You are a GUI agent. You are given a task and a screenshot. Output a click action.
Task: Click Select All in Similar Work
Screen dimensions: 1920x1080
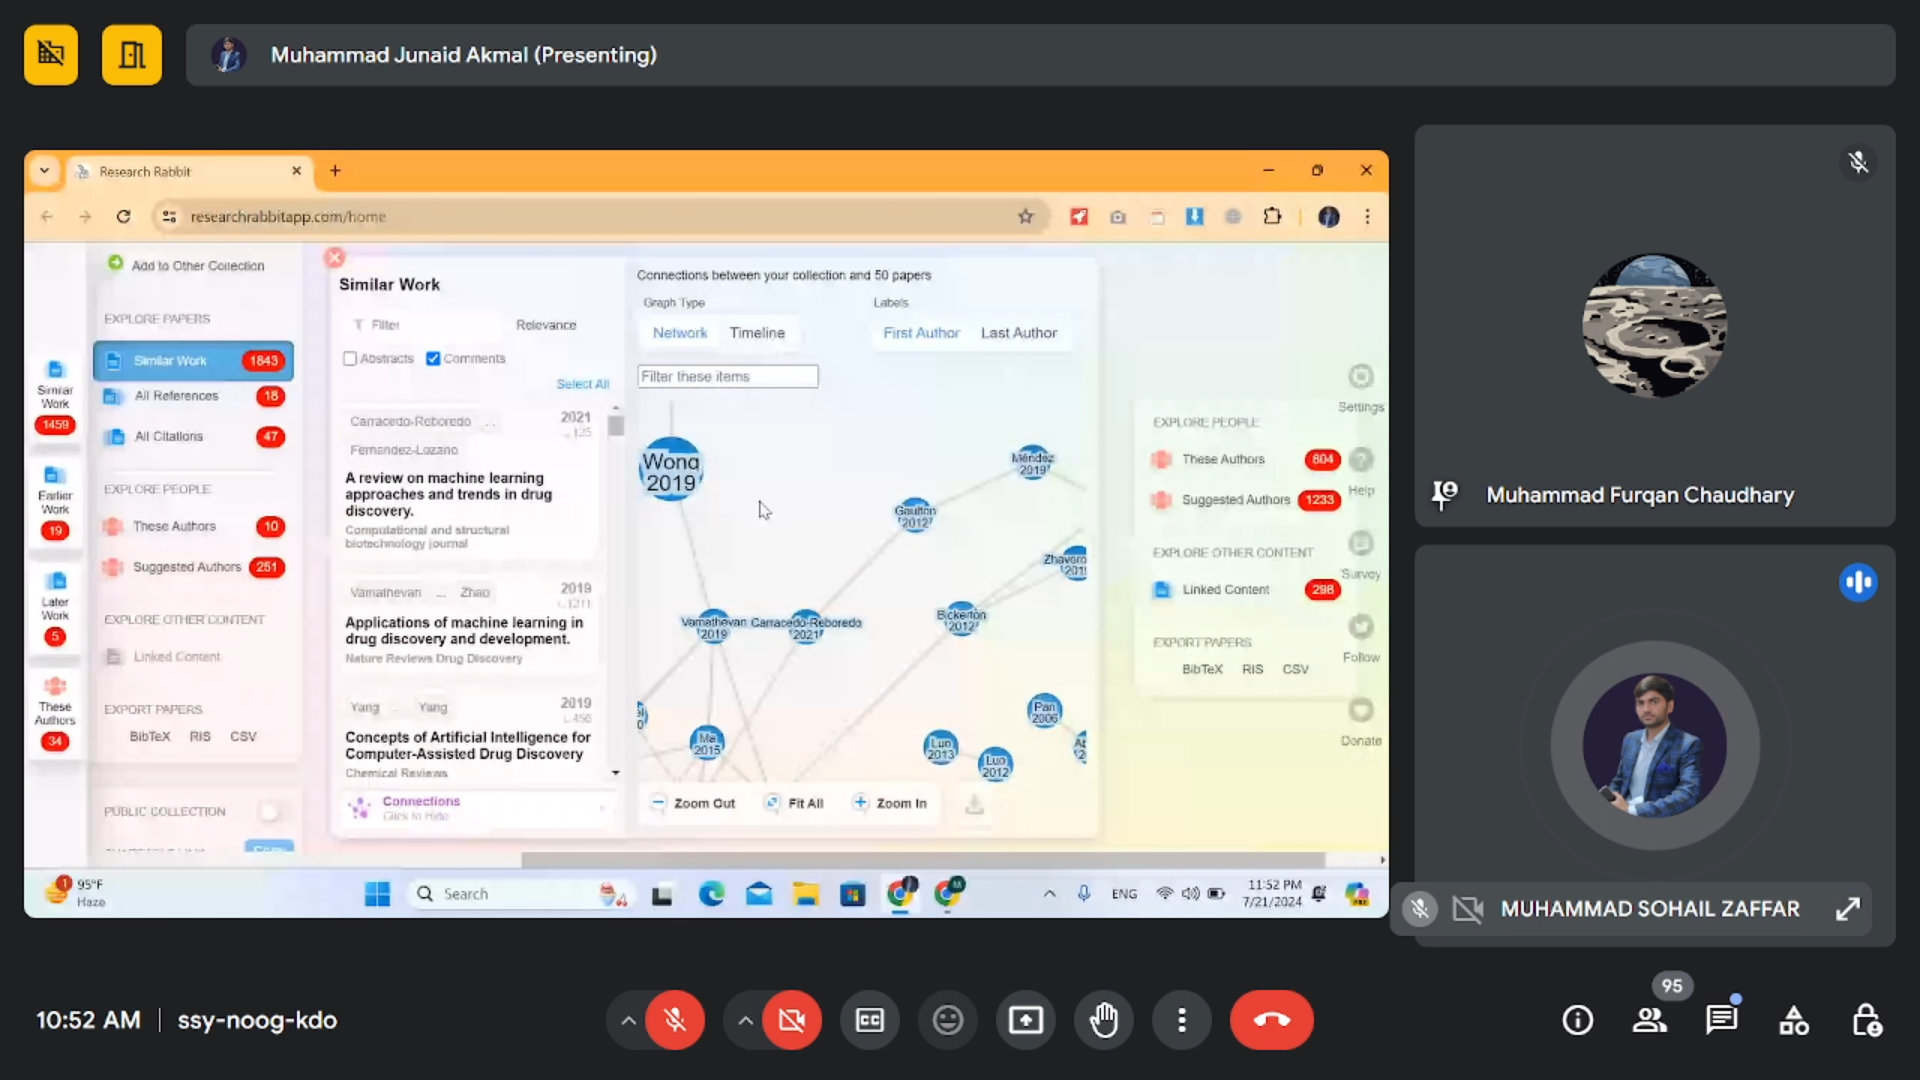tap(582, 384)
